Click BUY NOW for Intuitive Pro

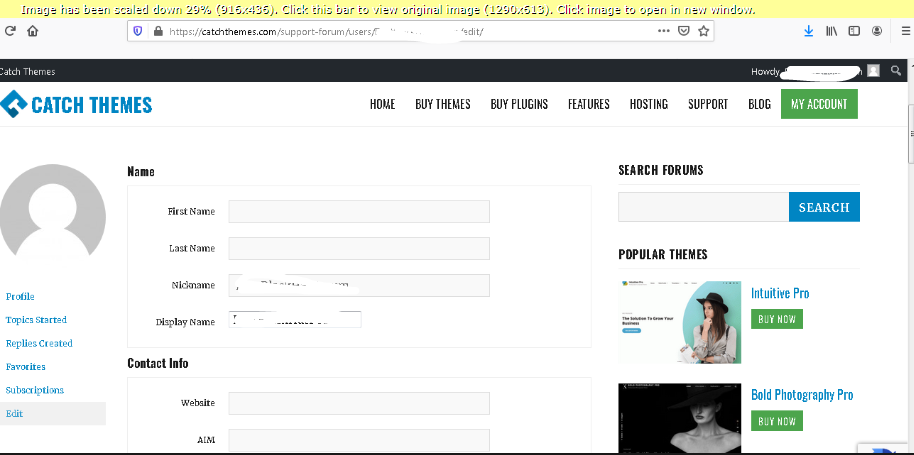(777, 319)
